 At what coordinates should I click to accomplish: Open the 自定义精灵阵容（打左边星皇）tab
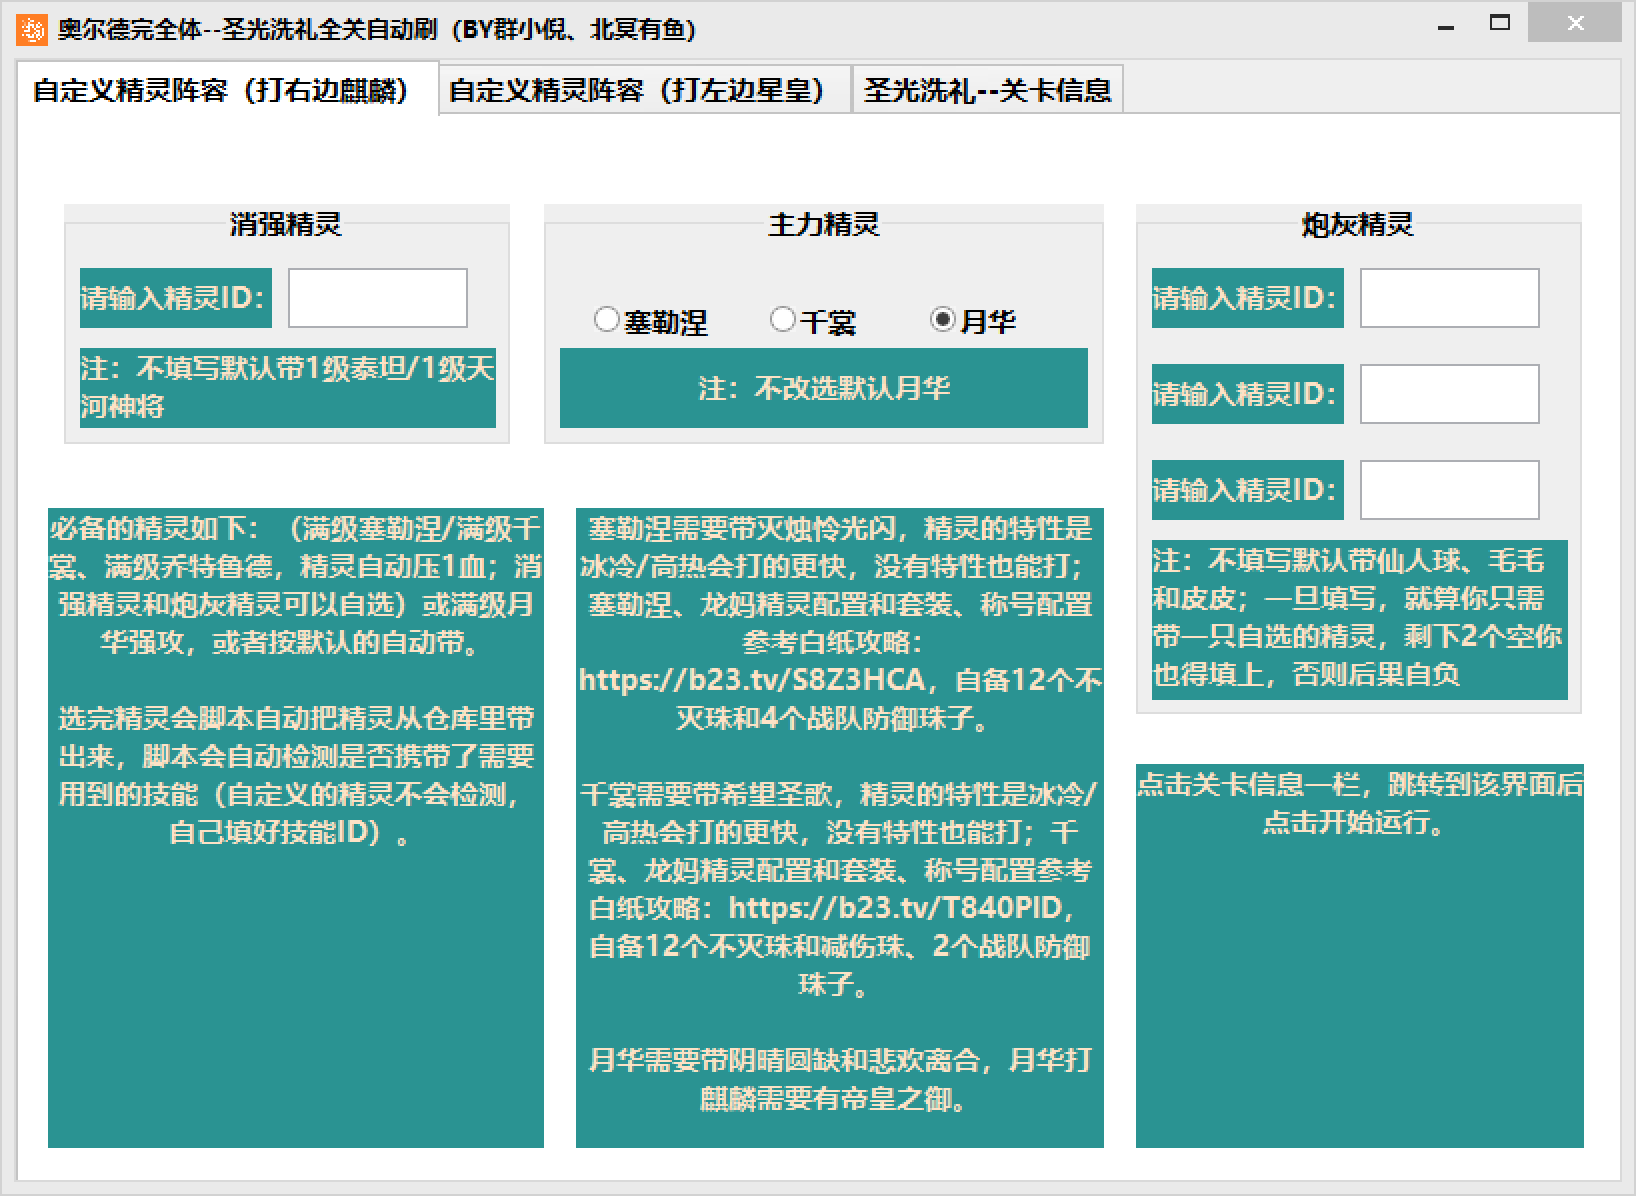[644, 90]
